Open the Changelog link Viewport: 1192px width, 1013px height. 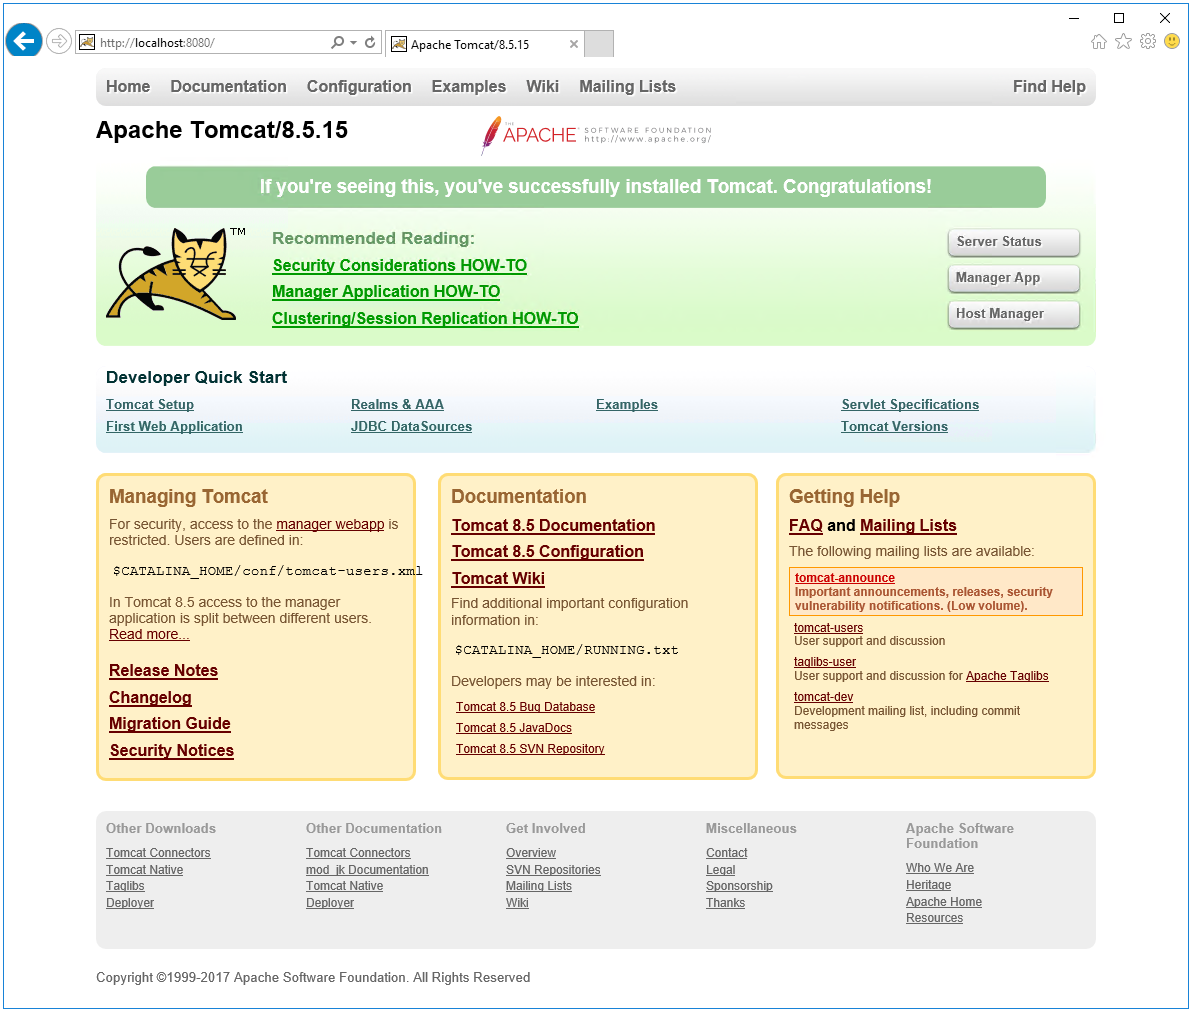[150, 698]
